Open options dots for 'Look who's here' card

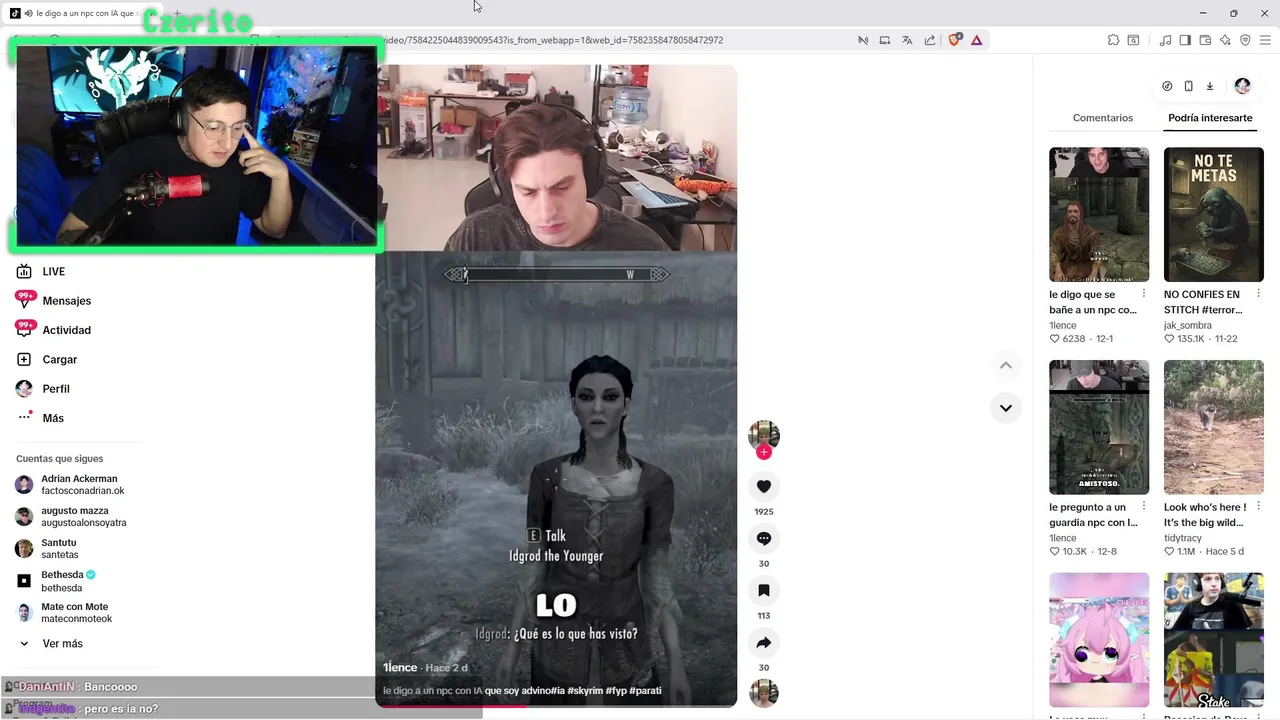pyautogui.click(x=1258, y=507)
